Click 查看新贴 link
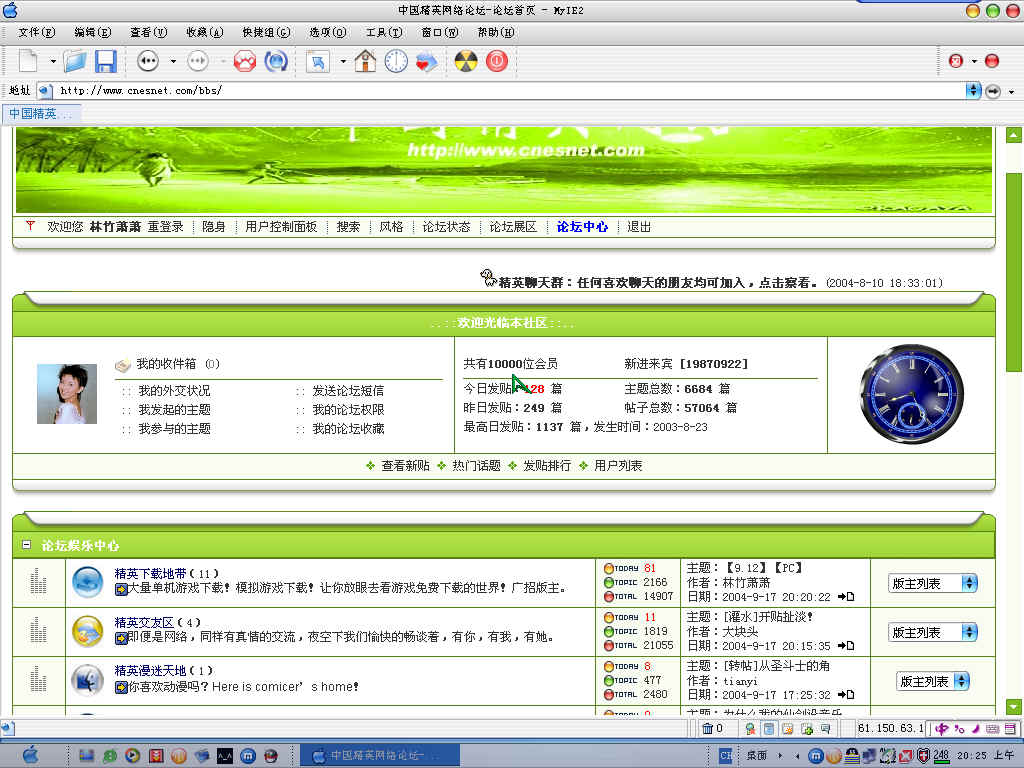 coord(406,466)
